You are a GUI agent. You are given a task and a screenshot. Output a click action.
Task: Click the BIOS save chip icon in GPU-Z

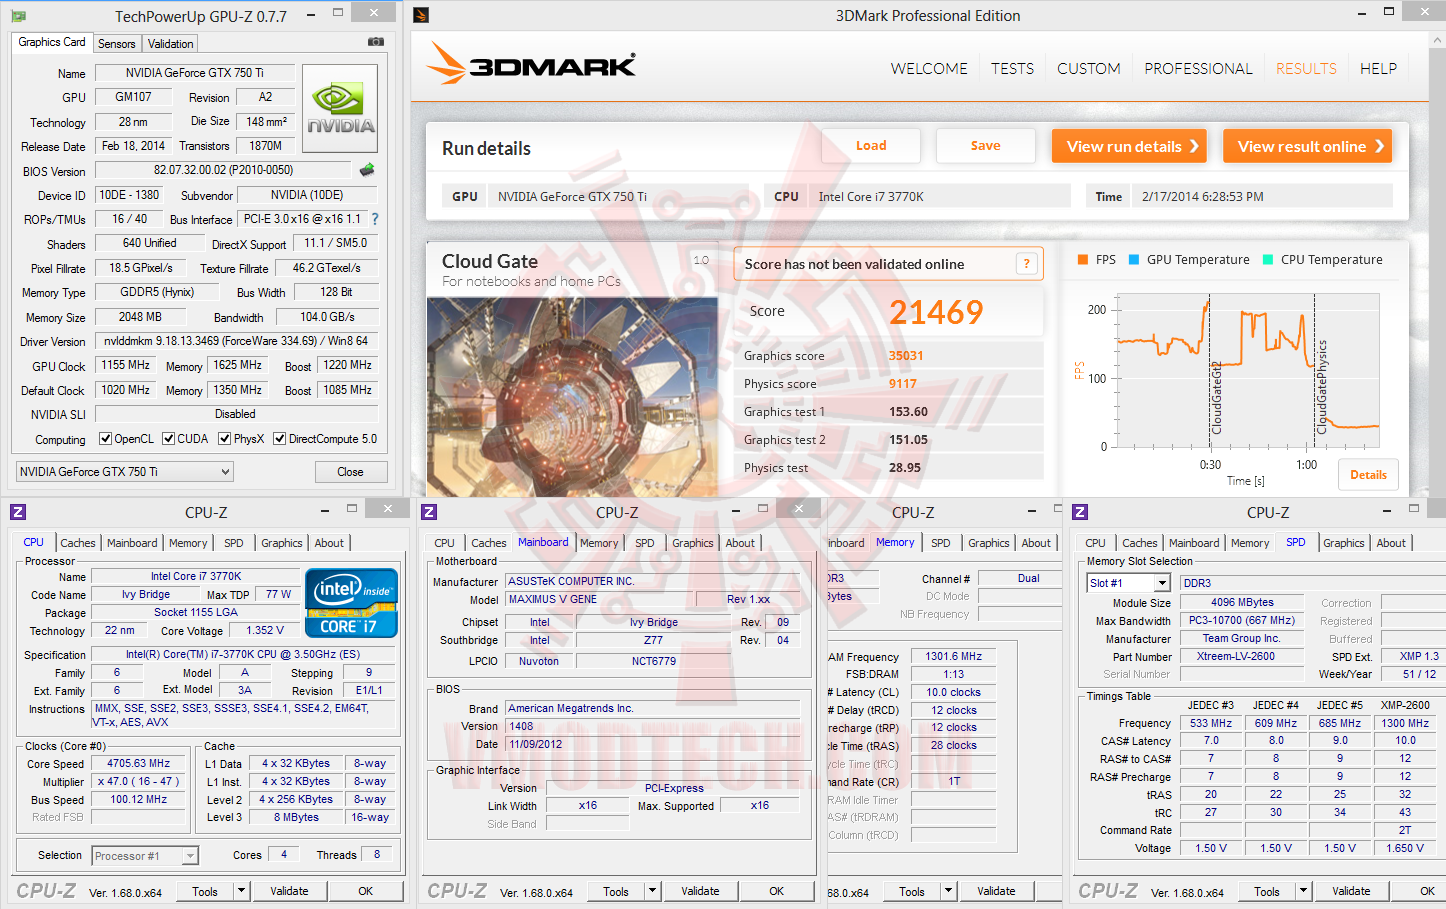pos(367,170)
